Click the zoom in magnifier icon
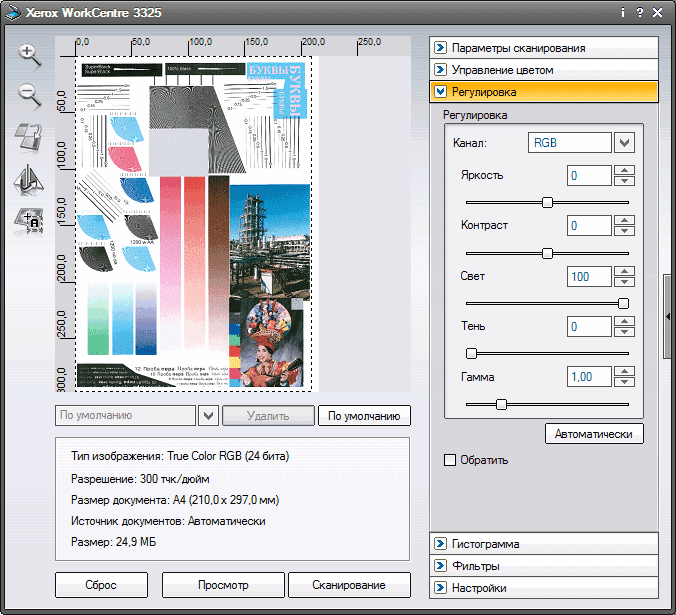Image resolution: width=676 pixels, height=615 pixels. point(30,56)
